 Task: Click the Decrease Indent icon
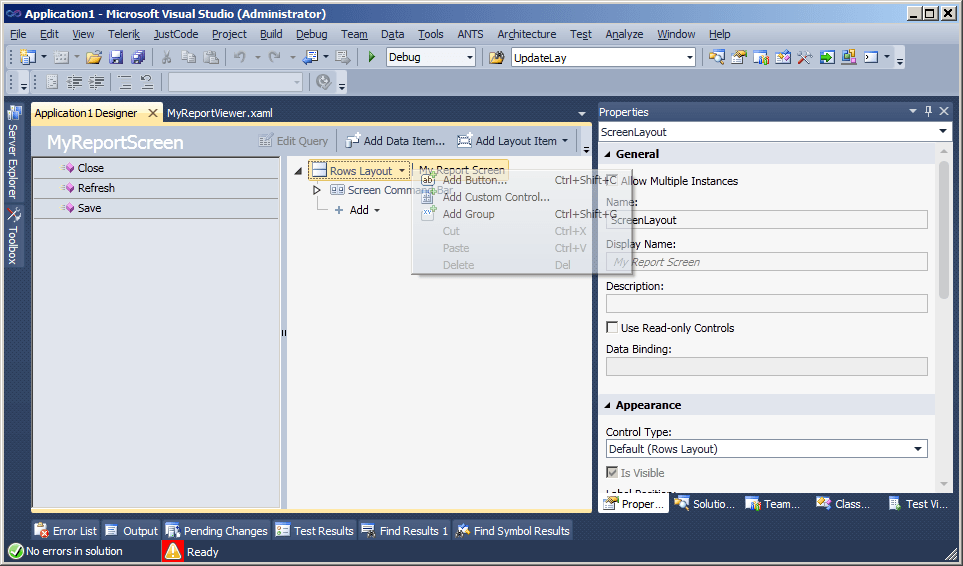click(75, 82)
